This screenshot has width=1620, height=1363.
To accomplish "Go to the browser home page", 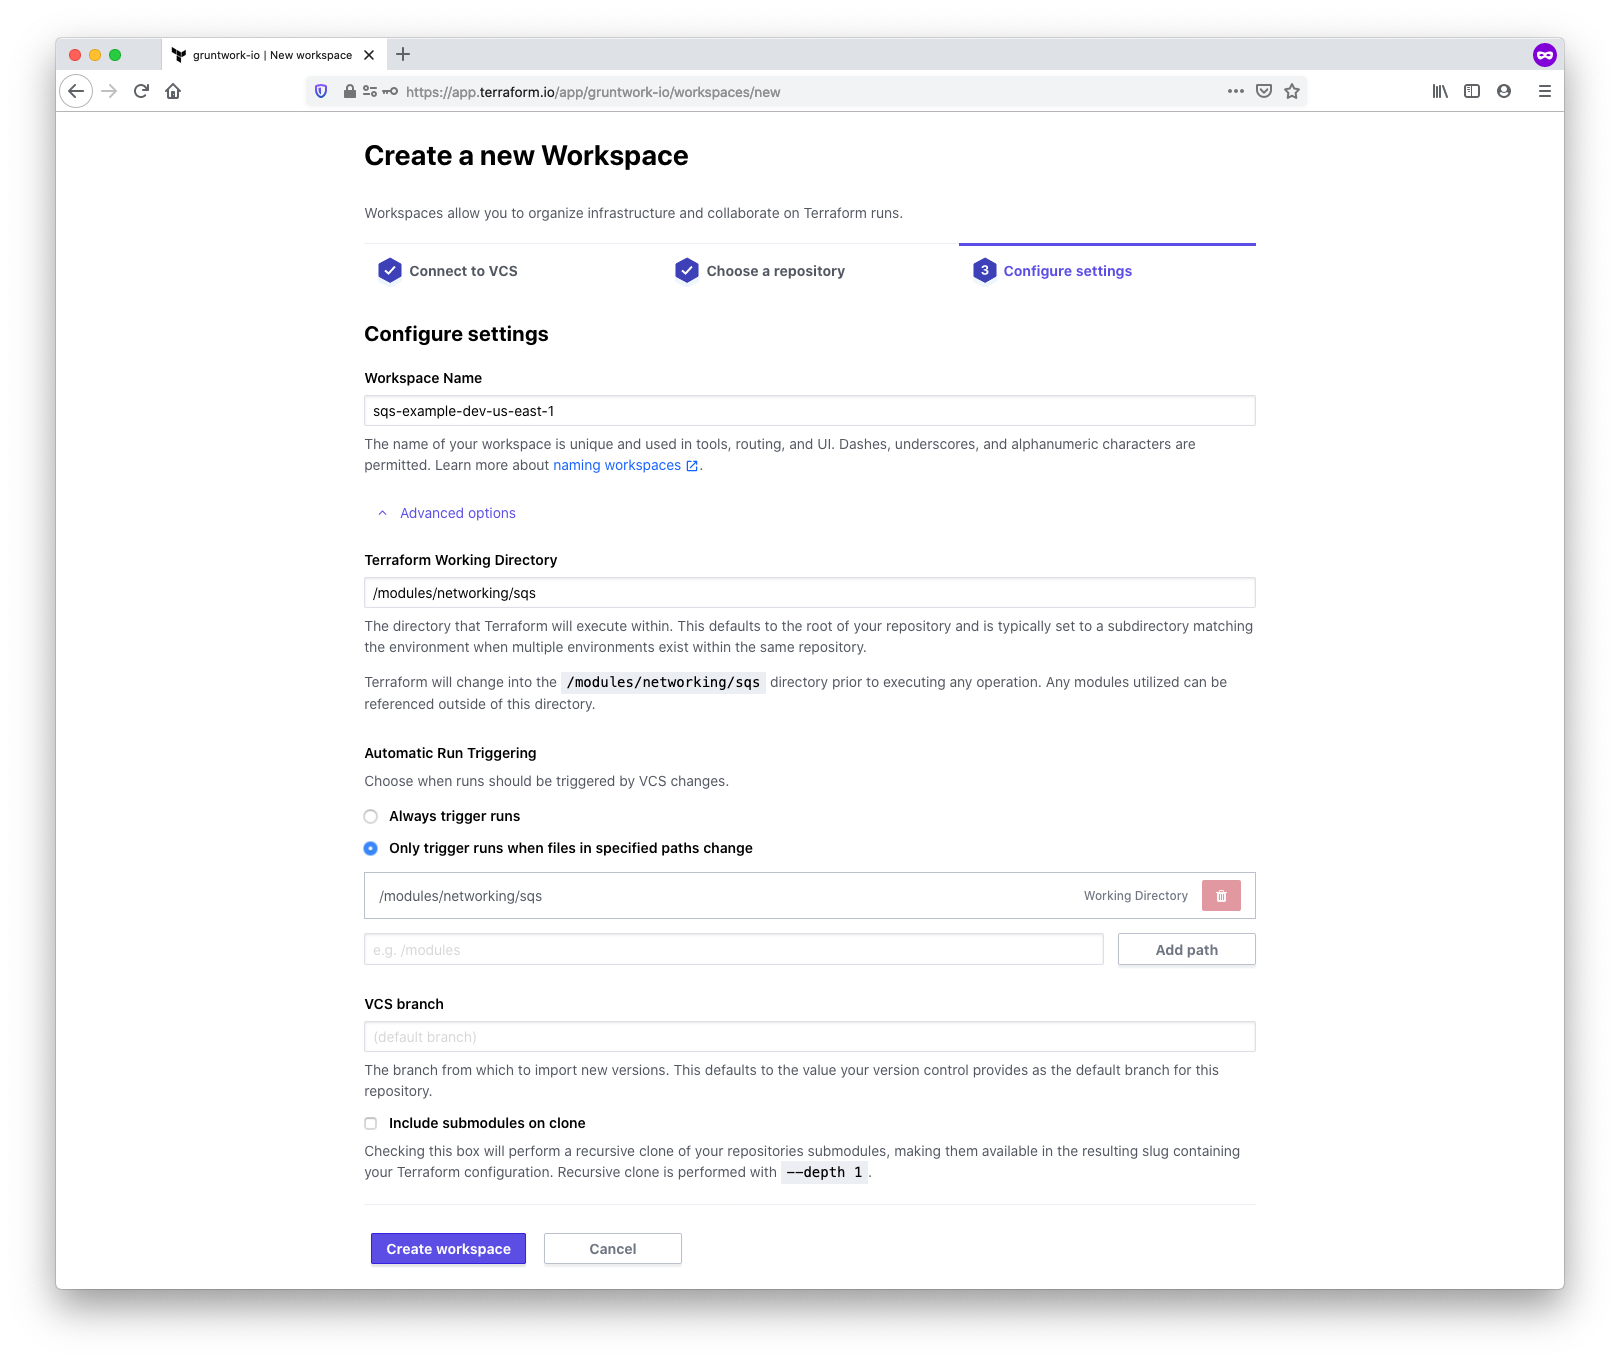I will tap(173, 91).
